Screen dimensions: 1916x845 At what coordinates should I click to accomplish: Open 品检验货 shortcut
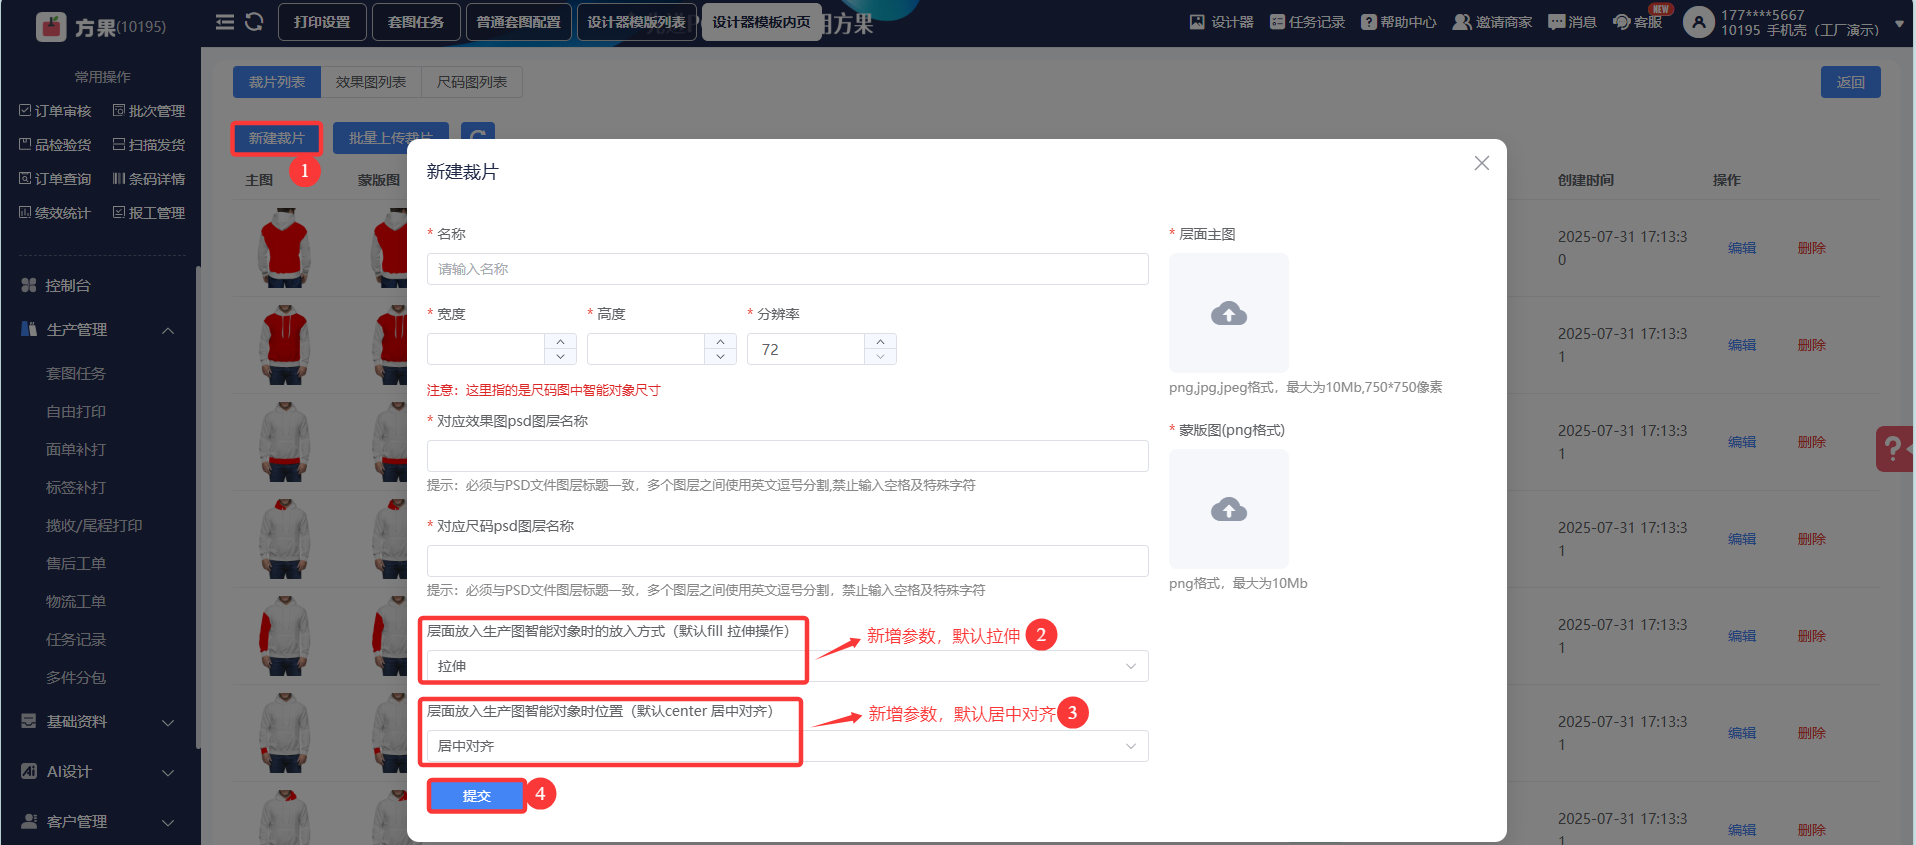(55, 145)
